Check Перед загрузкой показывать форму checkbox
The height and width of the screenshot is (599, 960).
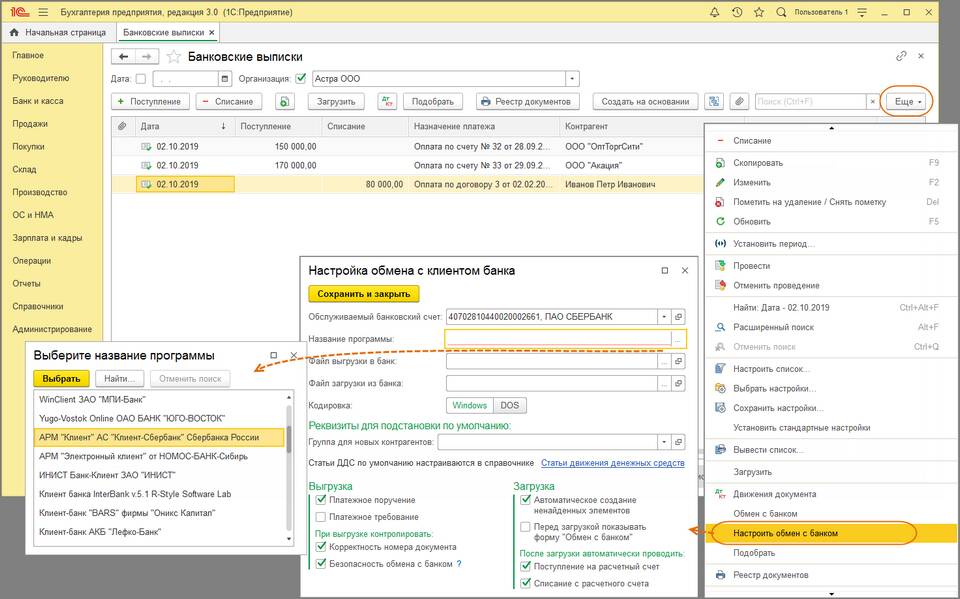[525, 527]
